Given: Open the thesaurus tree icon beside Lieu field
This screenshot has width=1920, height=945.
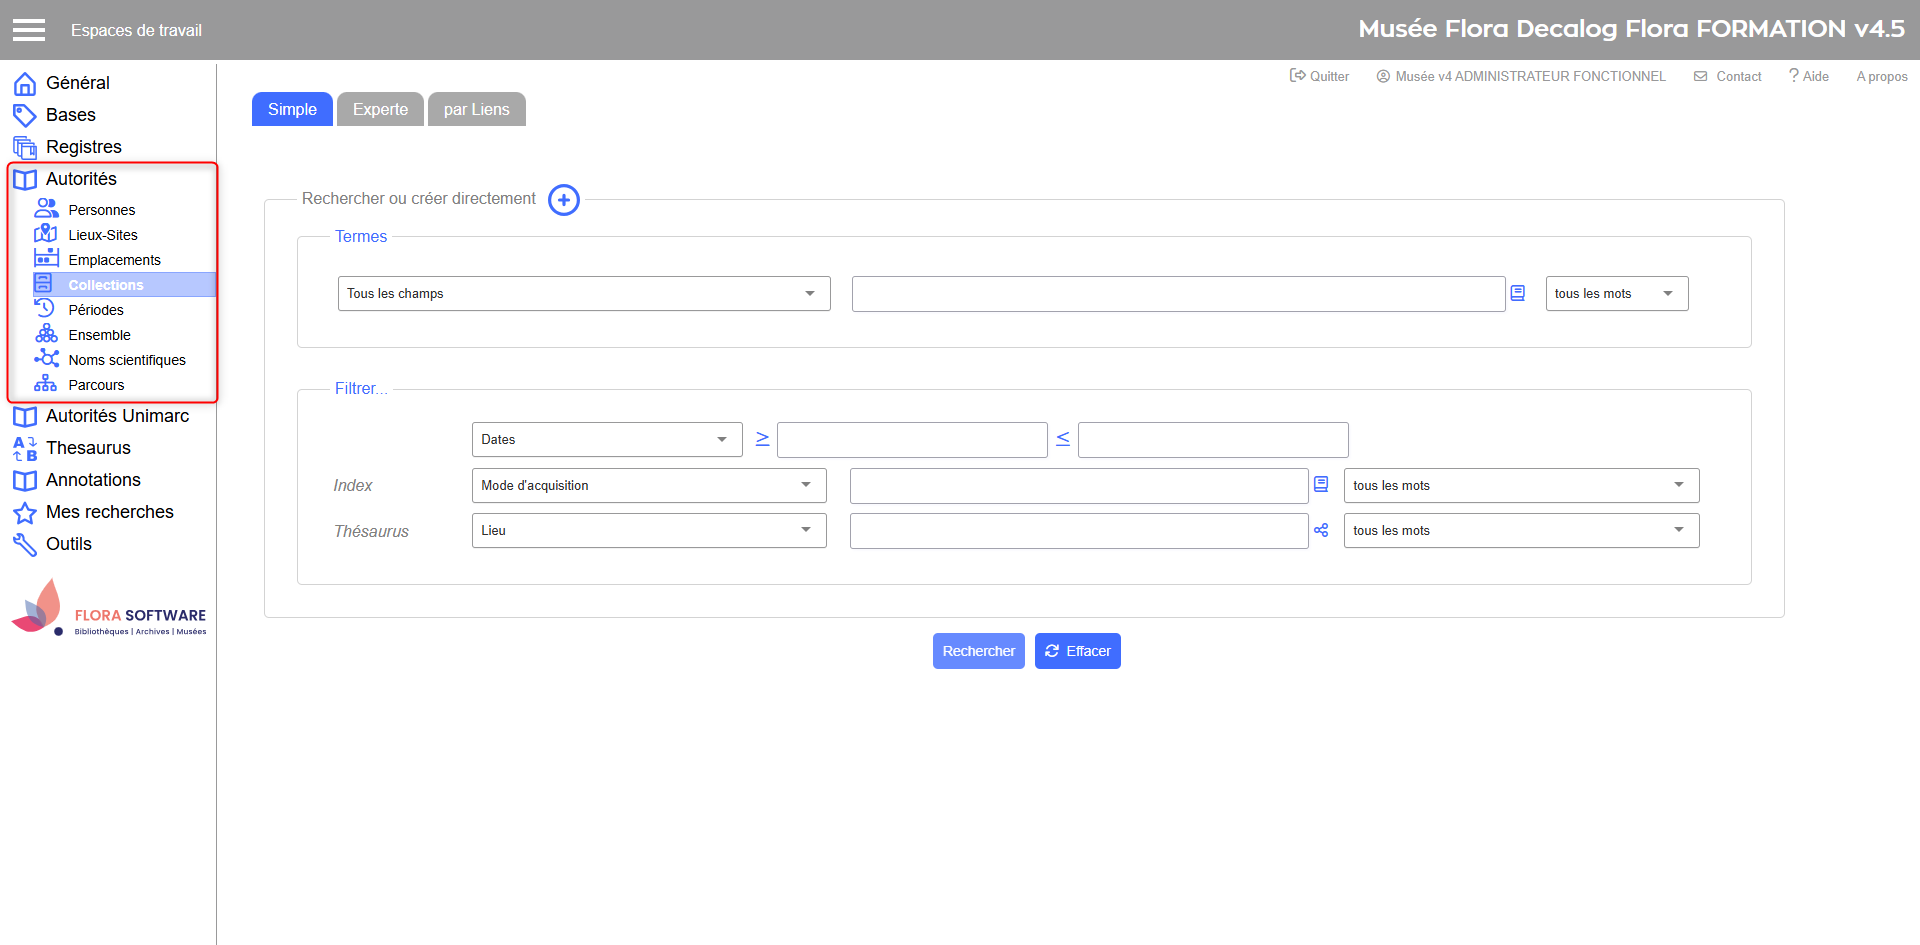Looking at the screenshot, I should tap(1321, 531).
